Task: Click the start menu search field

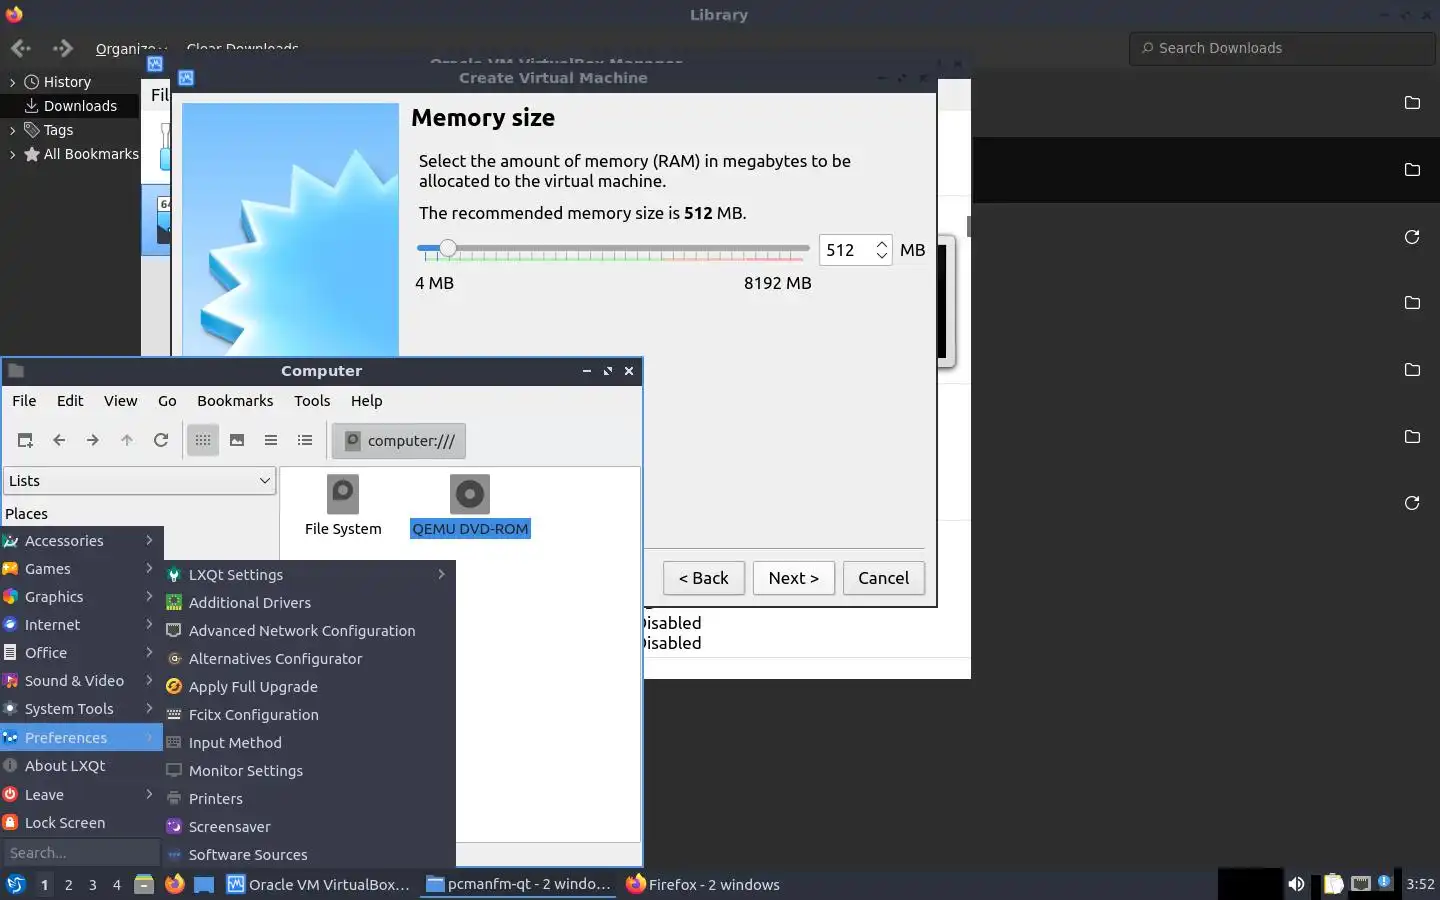Action: pyautogui.click(x=81, y=853)
